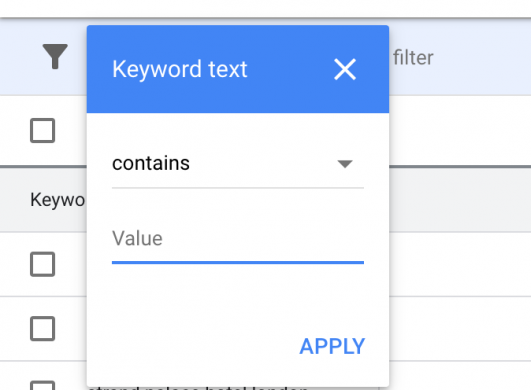Sort by the Keyword column header
This screenshot has width=531, height=390.
(58, 200)
